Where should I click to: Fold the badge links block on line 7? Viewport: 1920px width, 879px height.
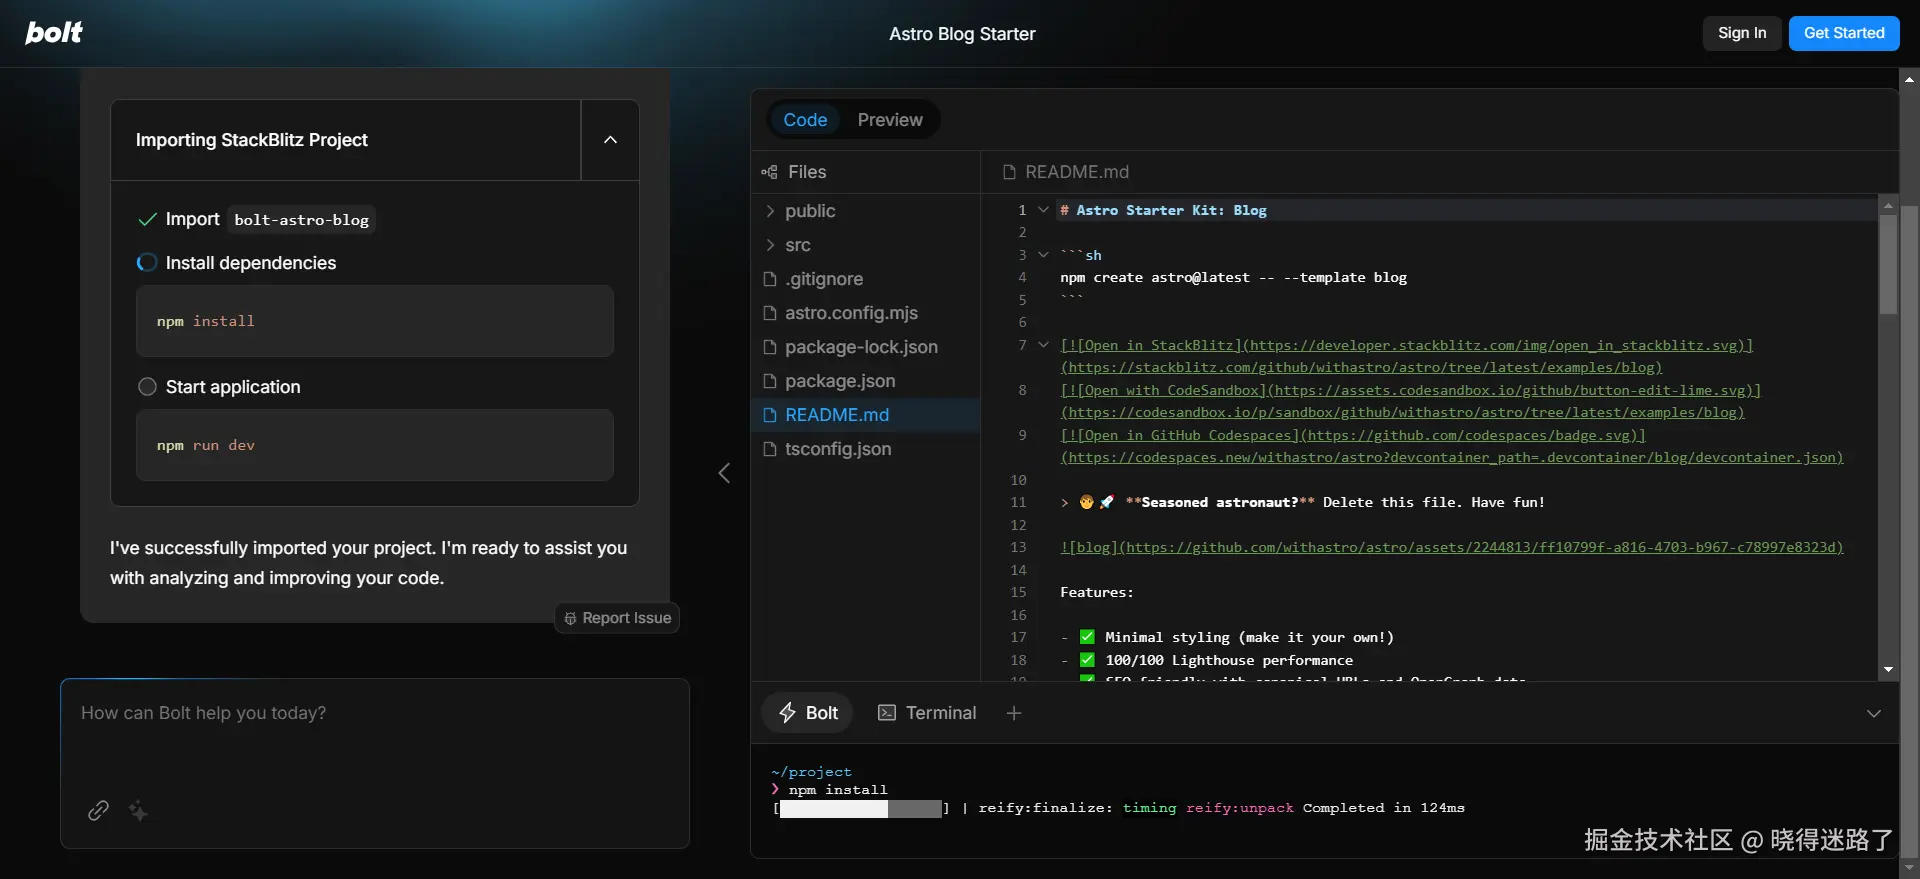[1043, 345]
